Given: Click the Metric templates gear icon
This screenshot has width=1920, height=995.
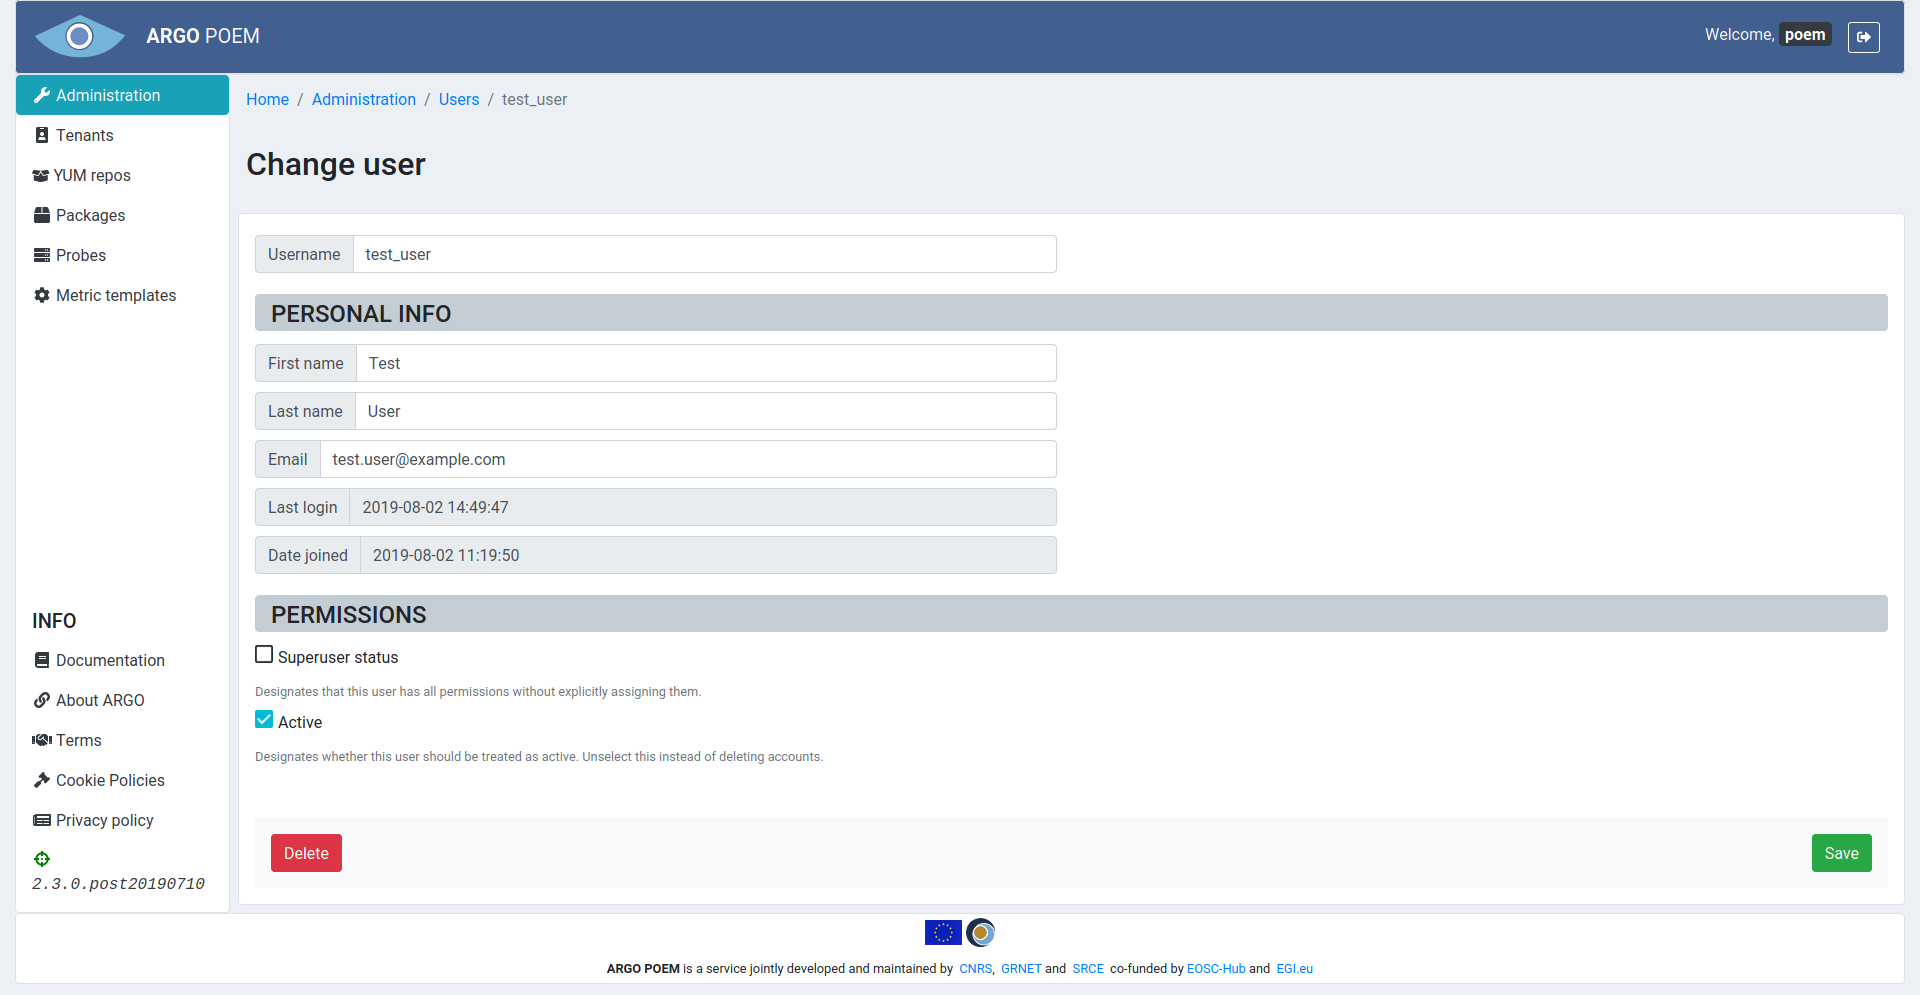Looking at the screenshot, I should tap(41, 294).
